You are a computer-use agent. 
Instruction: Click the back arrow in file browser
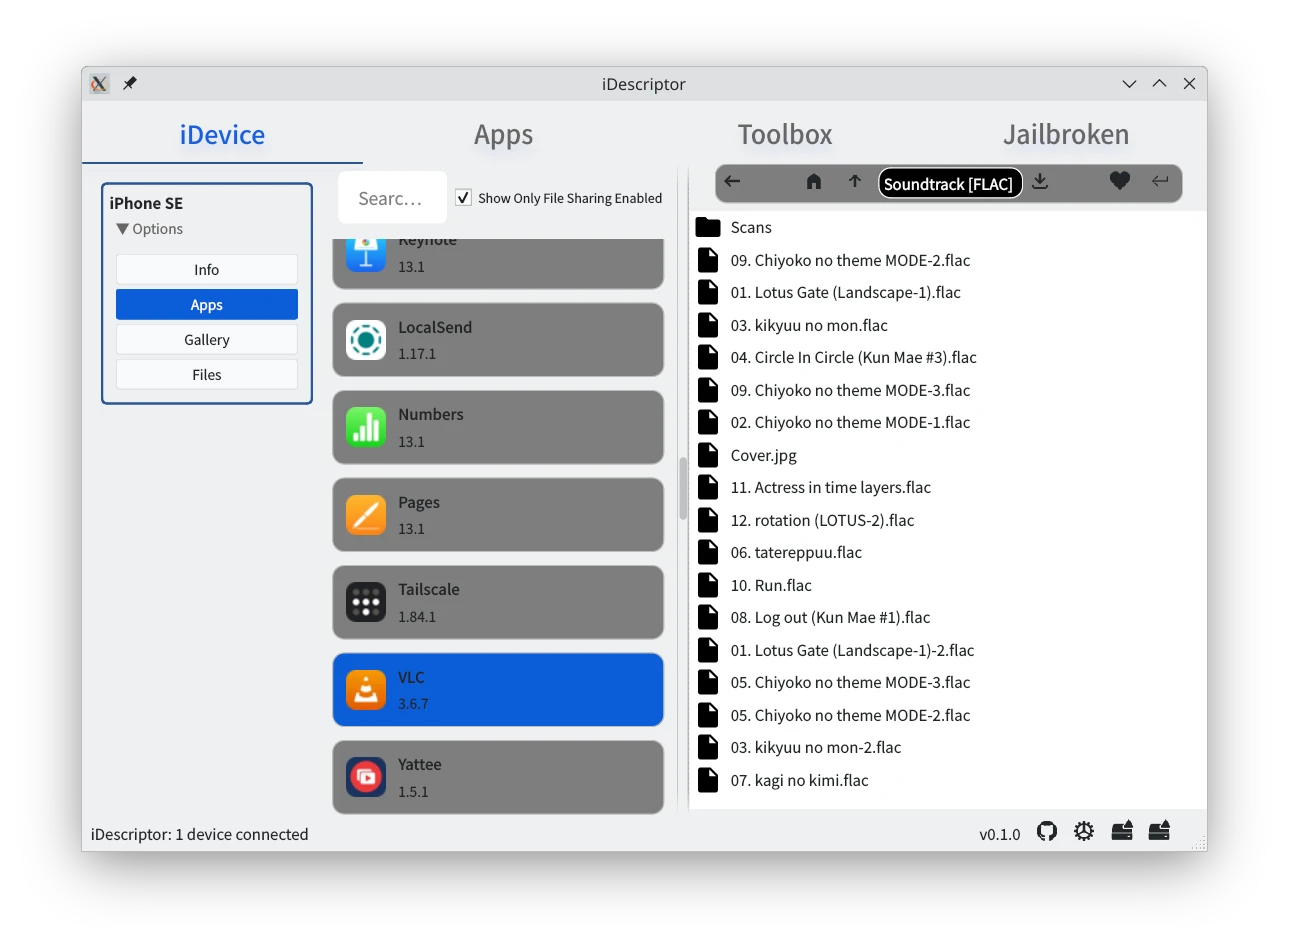(732, 182)
